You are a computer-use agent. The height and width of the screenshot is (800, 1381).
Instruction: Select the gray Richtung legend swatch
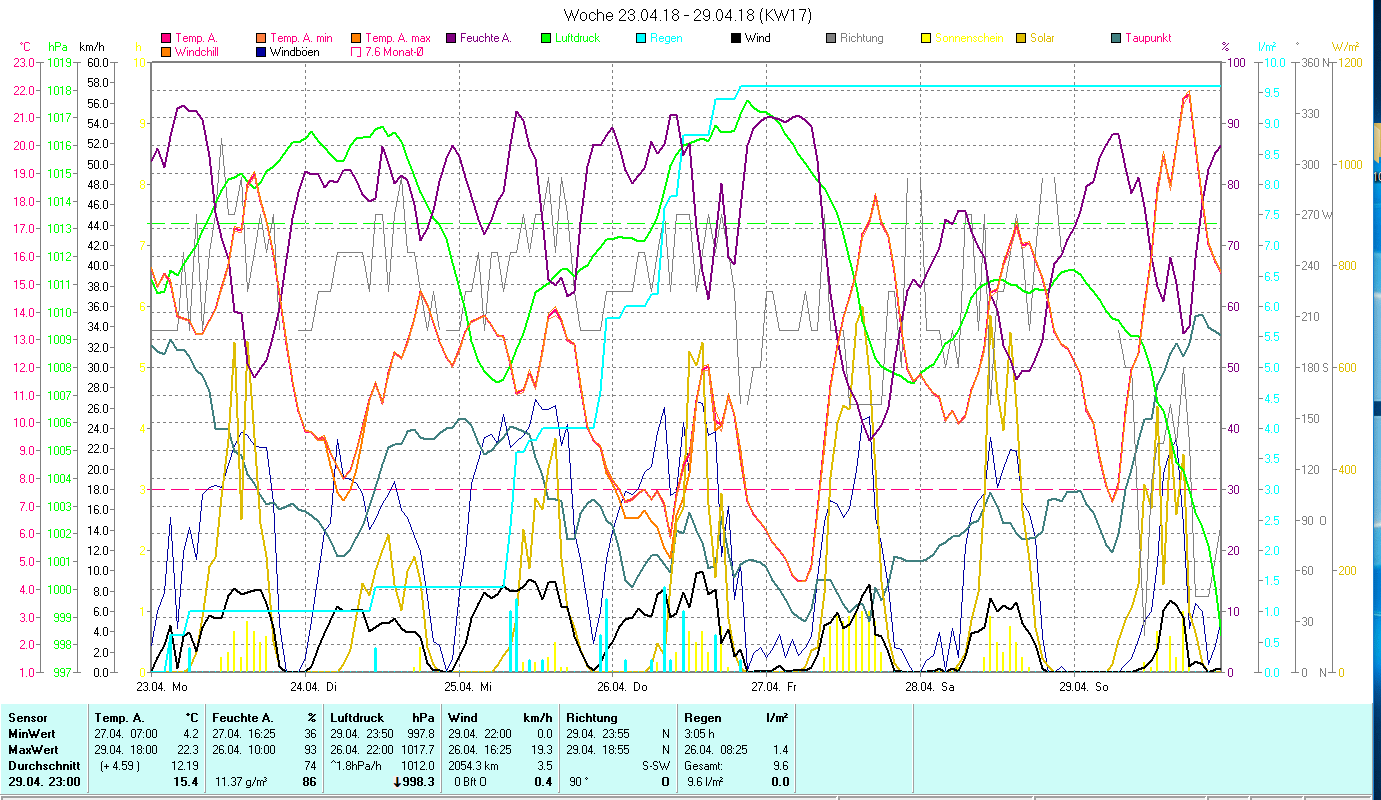[x=831, y=38]
